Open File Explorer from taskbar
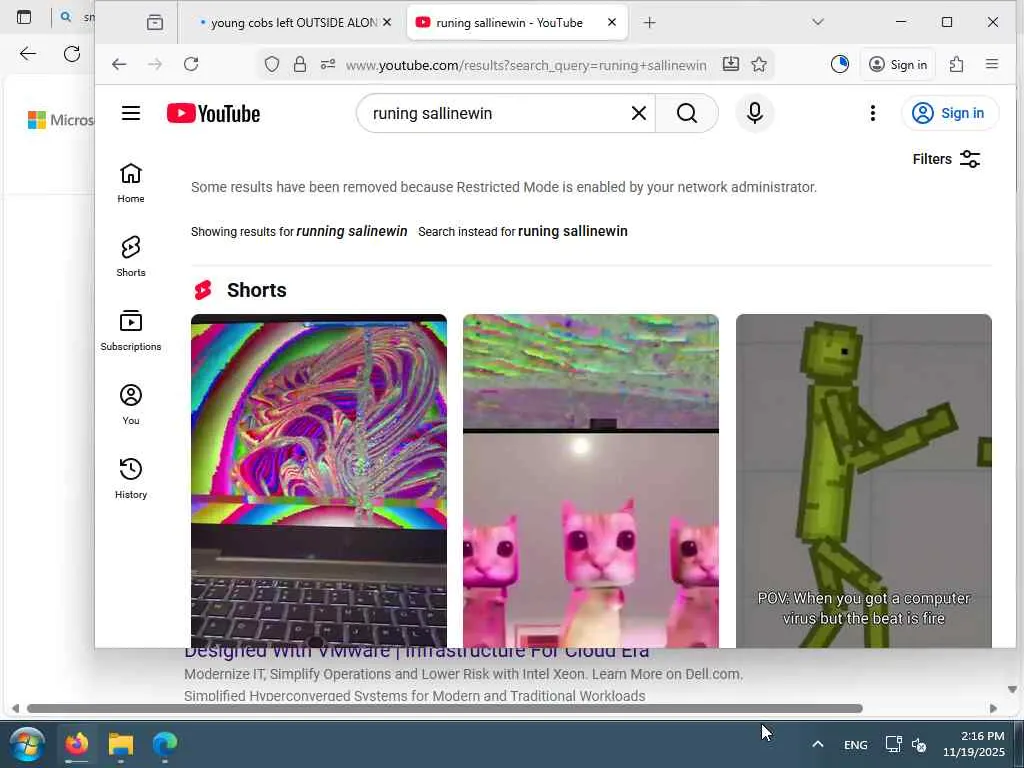The width and height of the screenshot is (1024, 768). click(x=121, y=744)
